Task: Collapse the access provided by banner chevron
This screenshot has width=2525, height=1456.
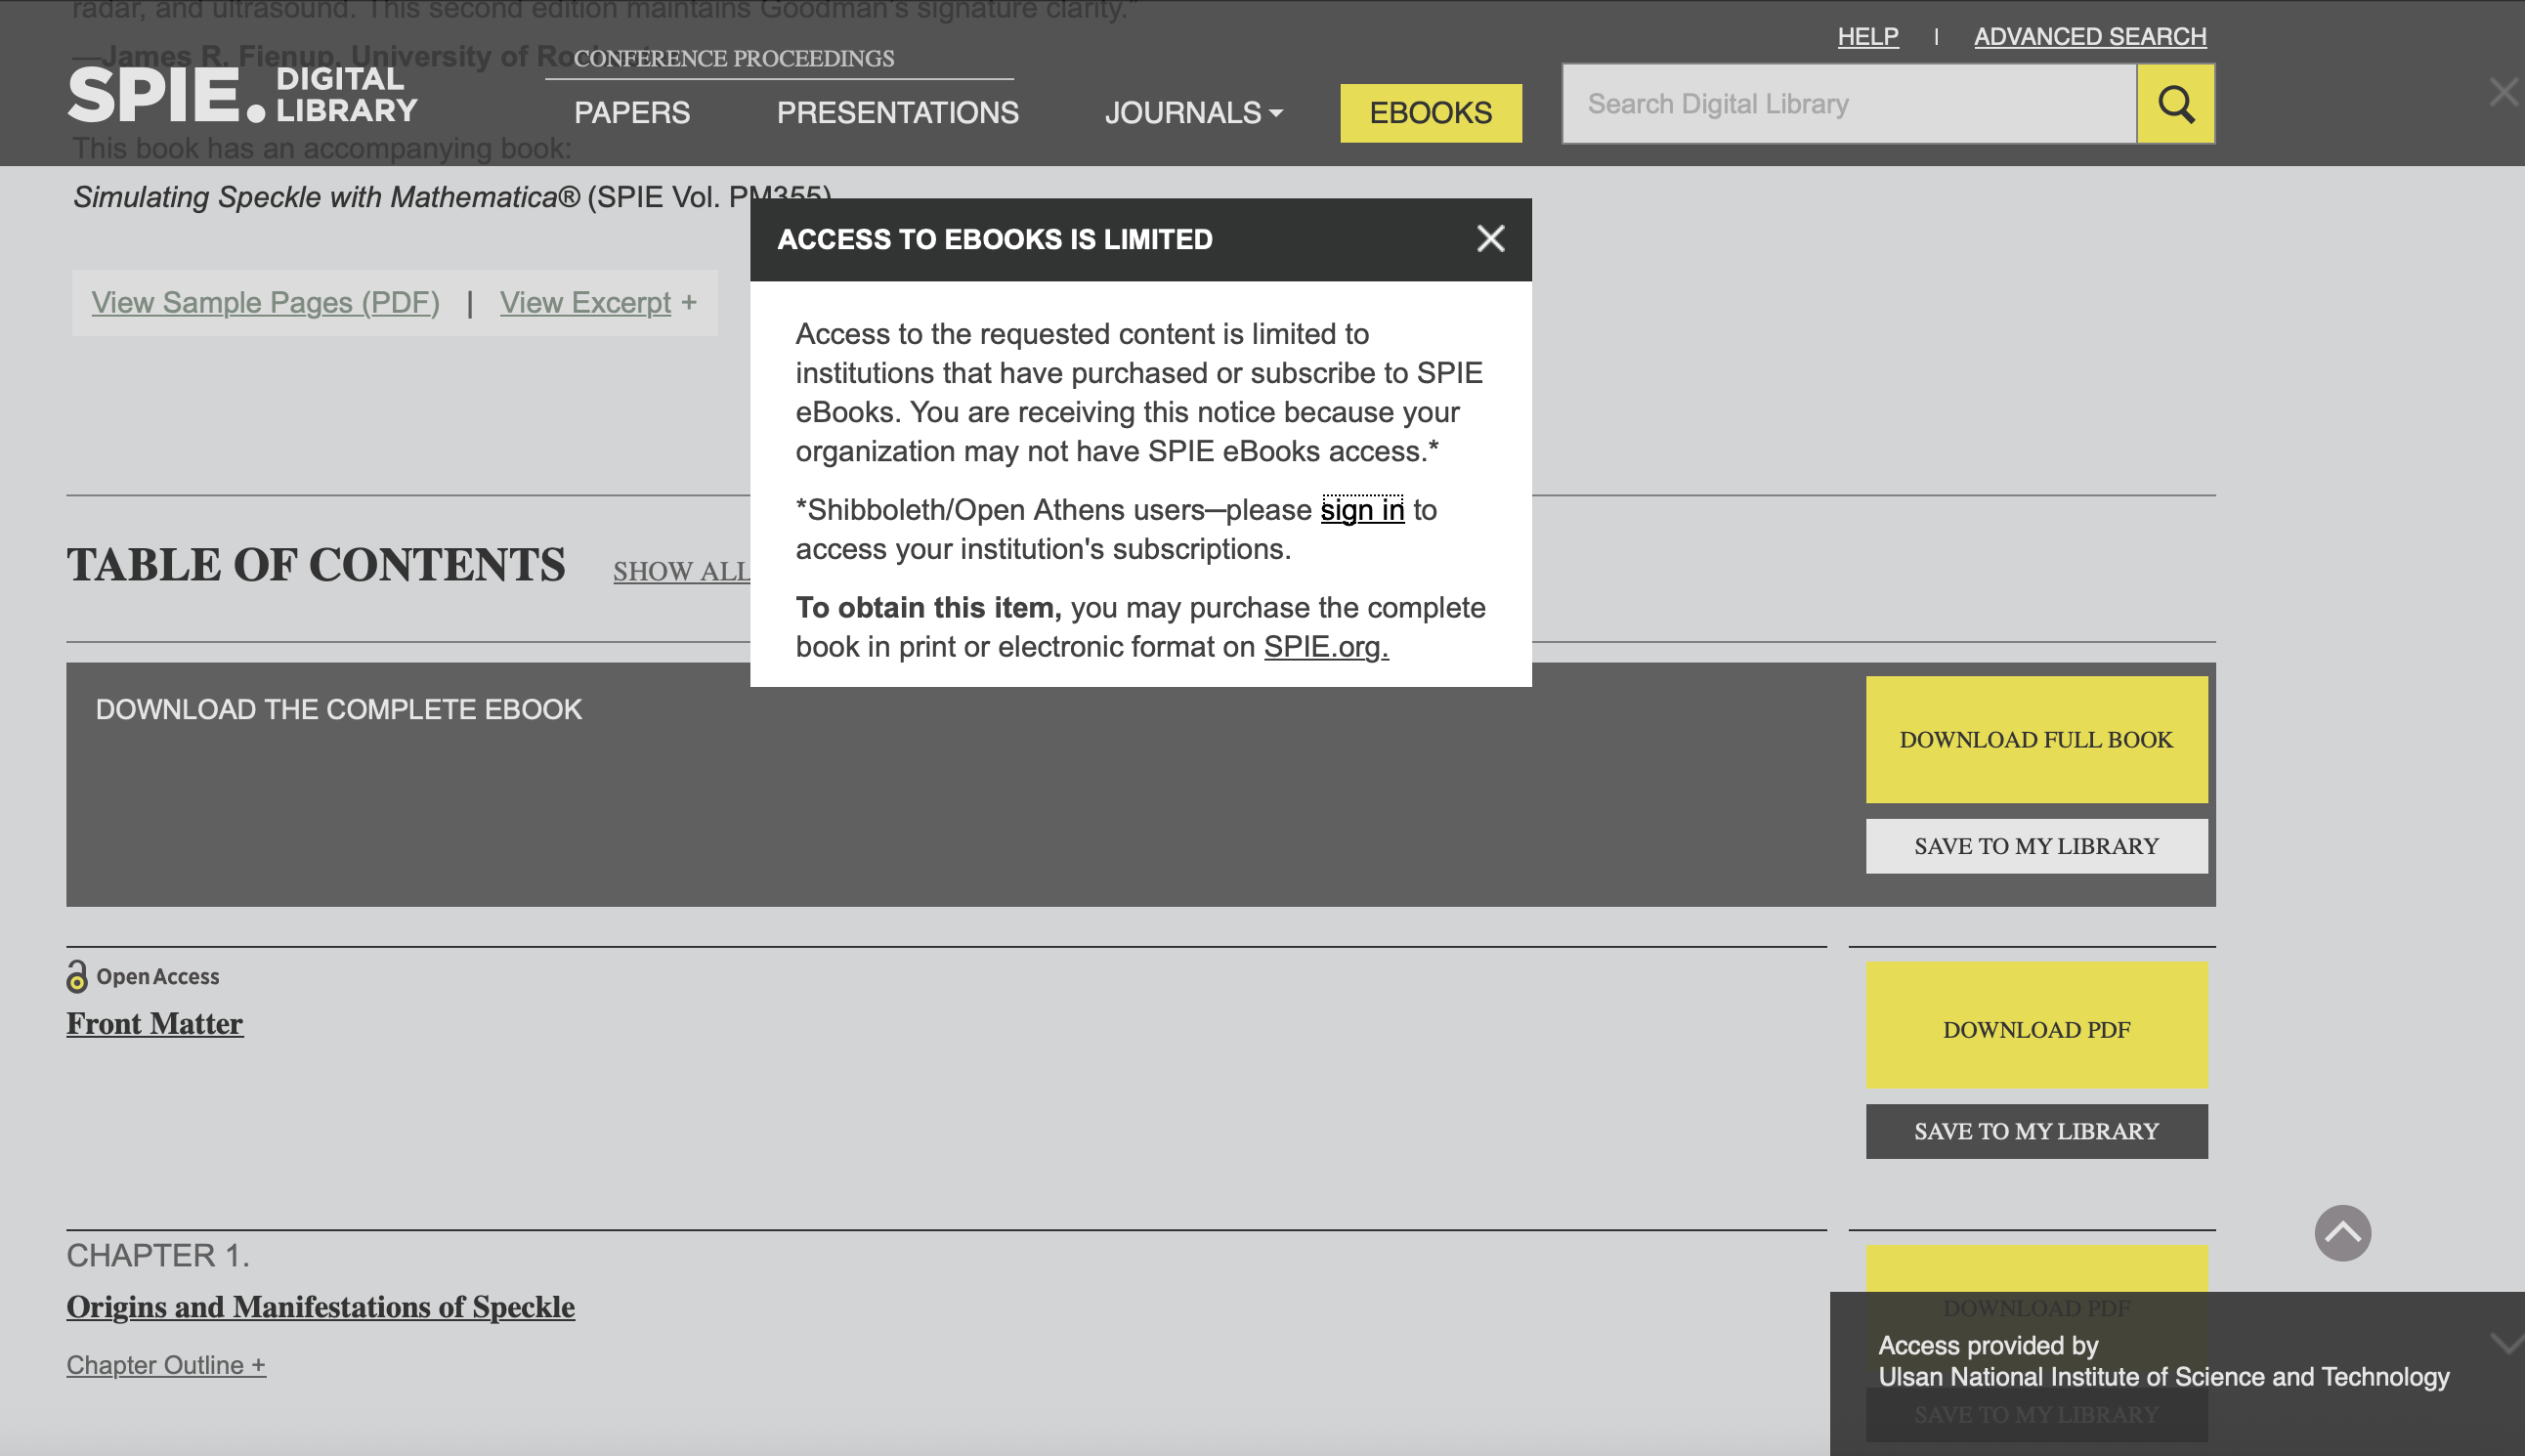Action: [x=2506, y=1342]
